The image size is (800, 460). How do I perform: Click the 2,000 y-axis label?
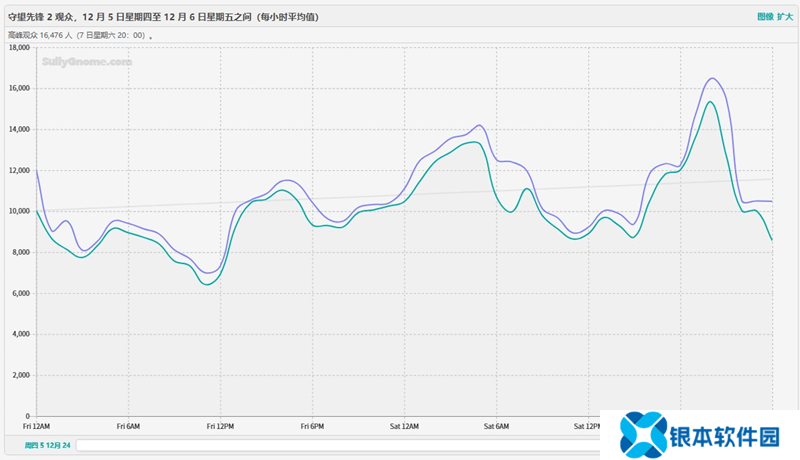(x=21, y=375)
